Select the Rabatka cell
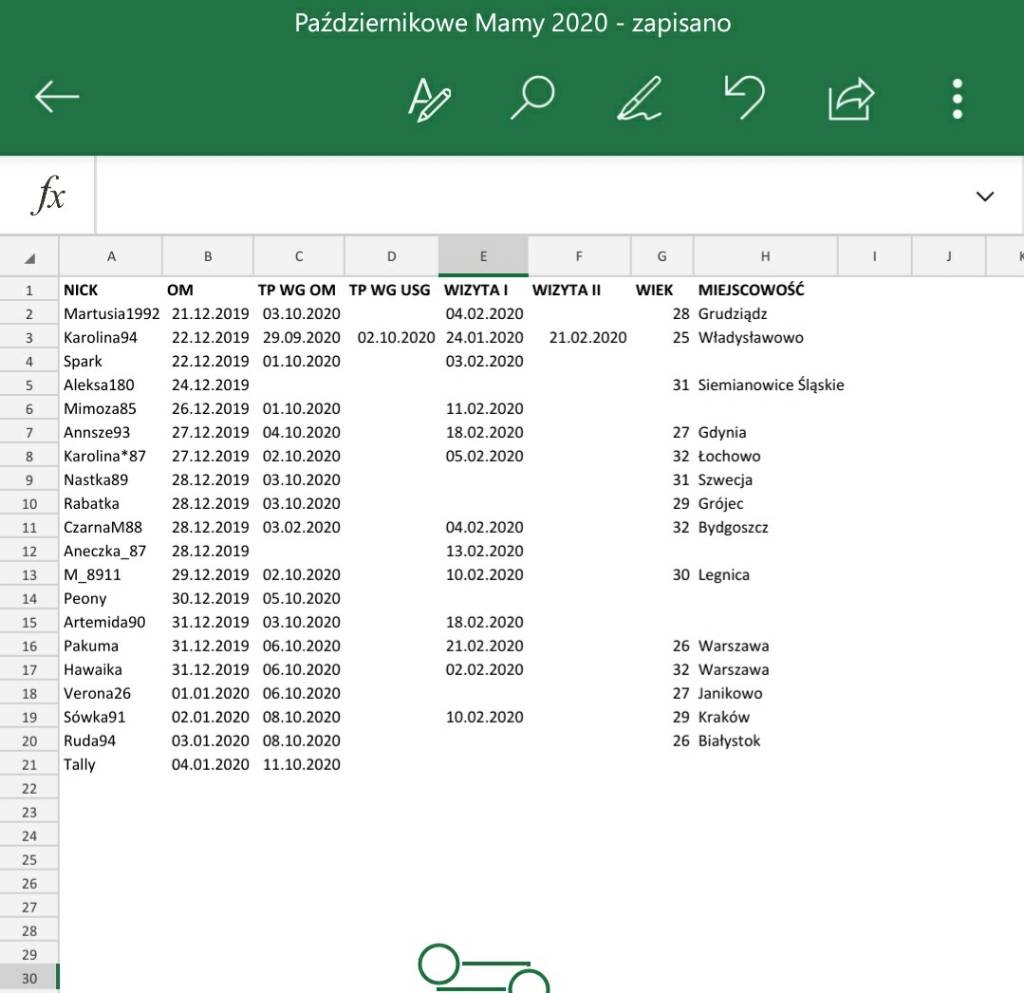This screenshot has width=1024, height=993. [x=111, y=503]
